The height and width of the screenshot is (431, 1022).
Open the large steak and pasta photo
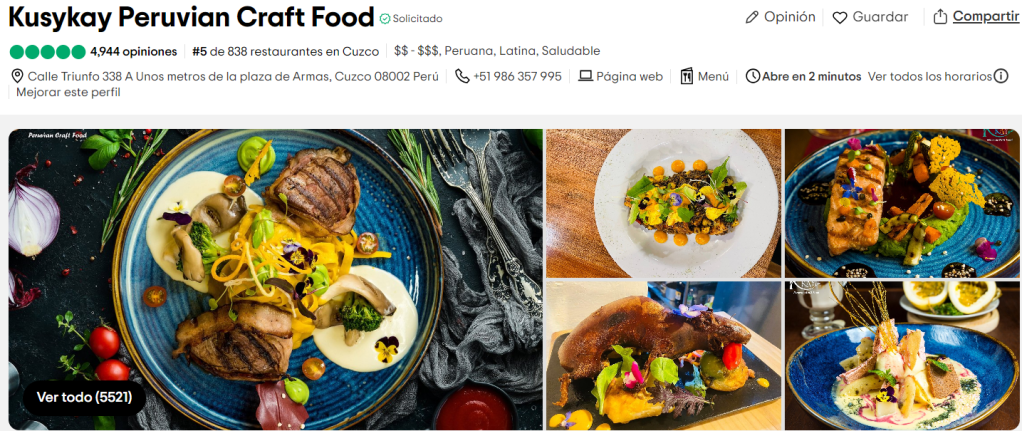coord(275,279)
